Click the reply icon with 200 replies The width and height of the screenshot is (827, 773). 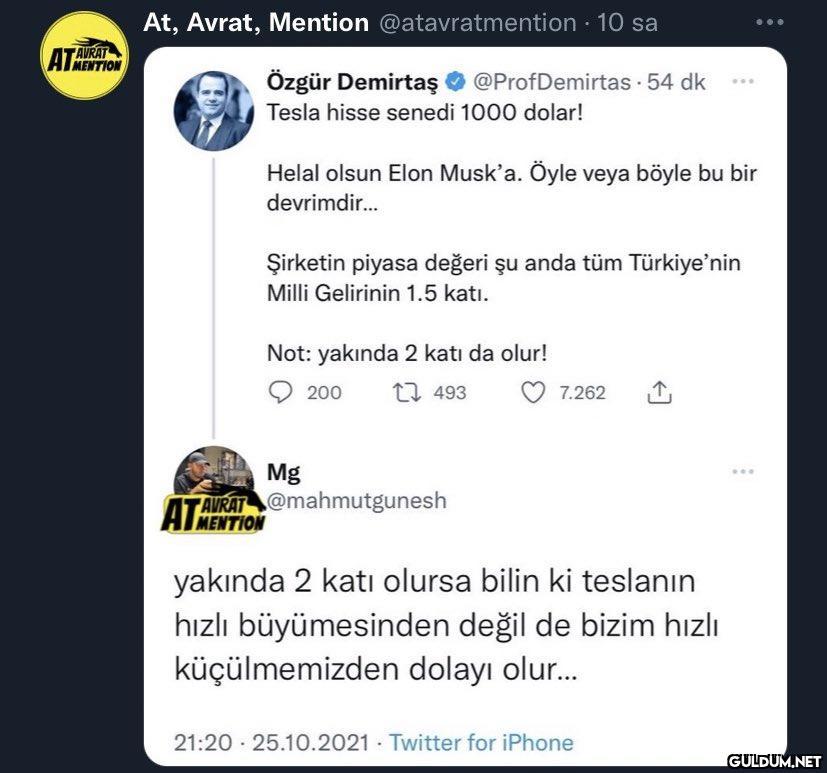(x=279, y=393)
